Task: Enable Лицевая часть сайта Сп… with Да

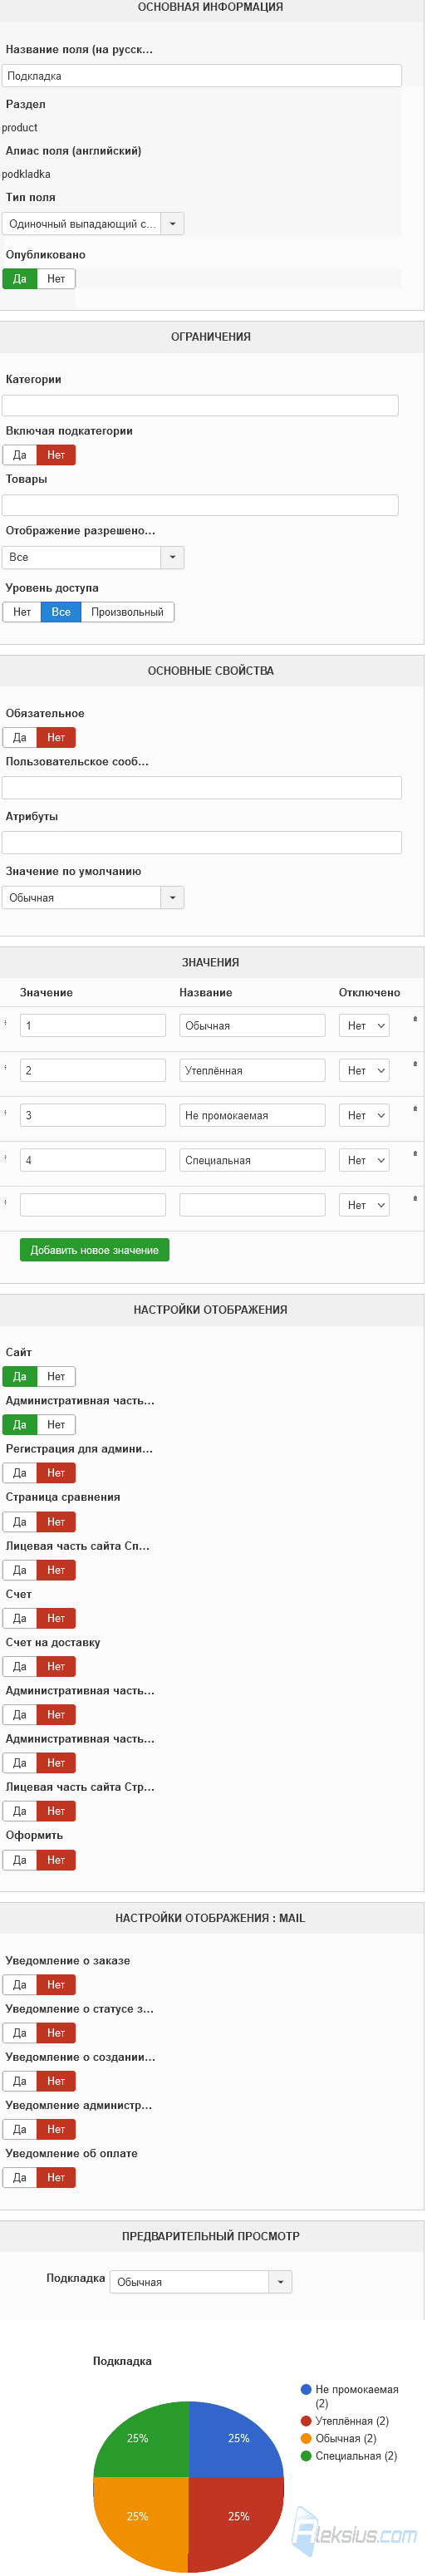Action: [x=20, y=1570]
